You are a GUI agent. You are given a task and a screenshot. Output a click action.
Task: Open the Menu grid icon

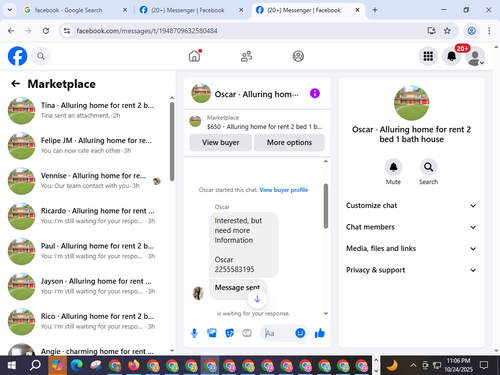428,56
